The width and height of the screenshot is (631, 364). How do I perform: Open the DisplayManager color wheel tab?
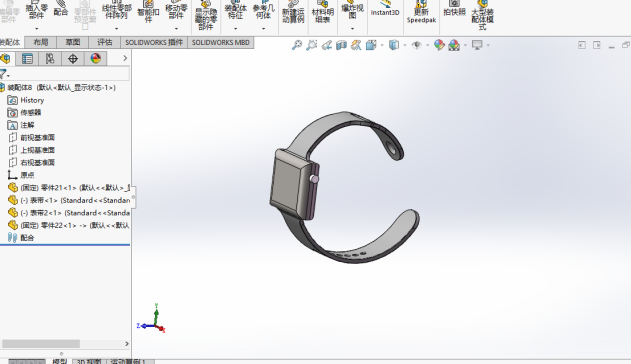click(96, 59)
